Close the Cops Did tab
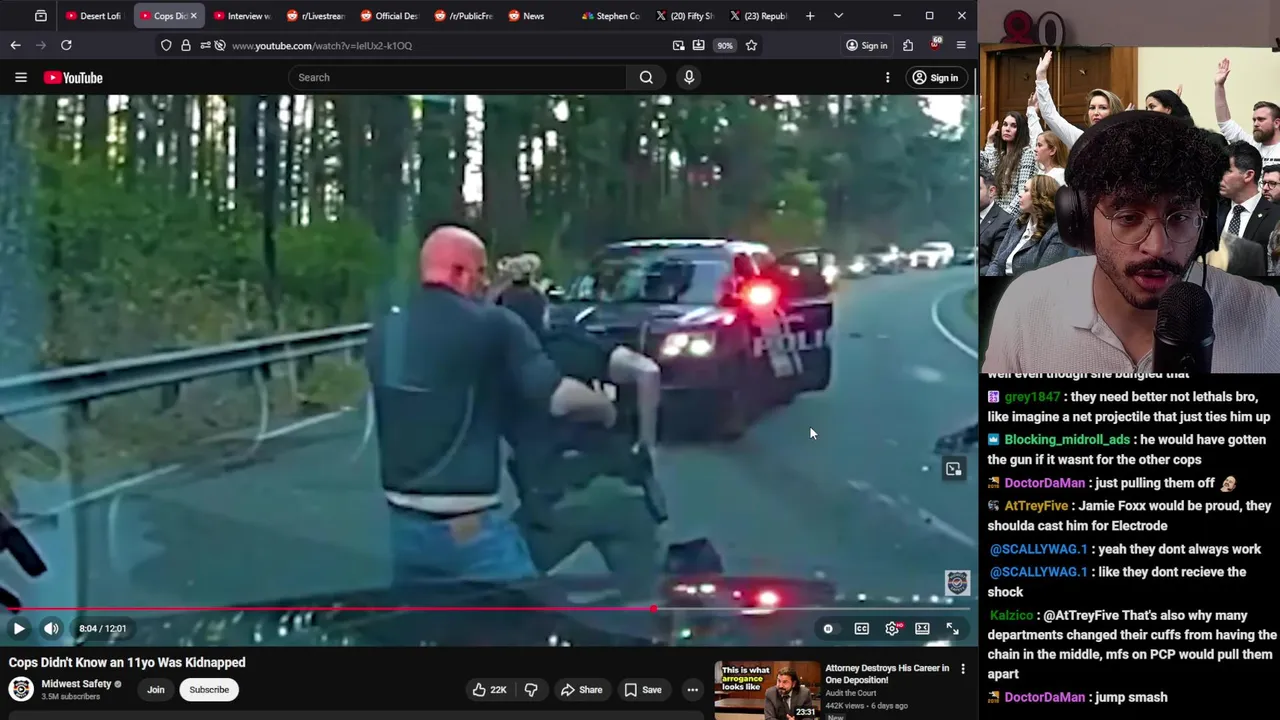Image resolution: width=1280 pixels, height=720 pixels. click(194, 16)
